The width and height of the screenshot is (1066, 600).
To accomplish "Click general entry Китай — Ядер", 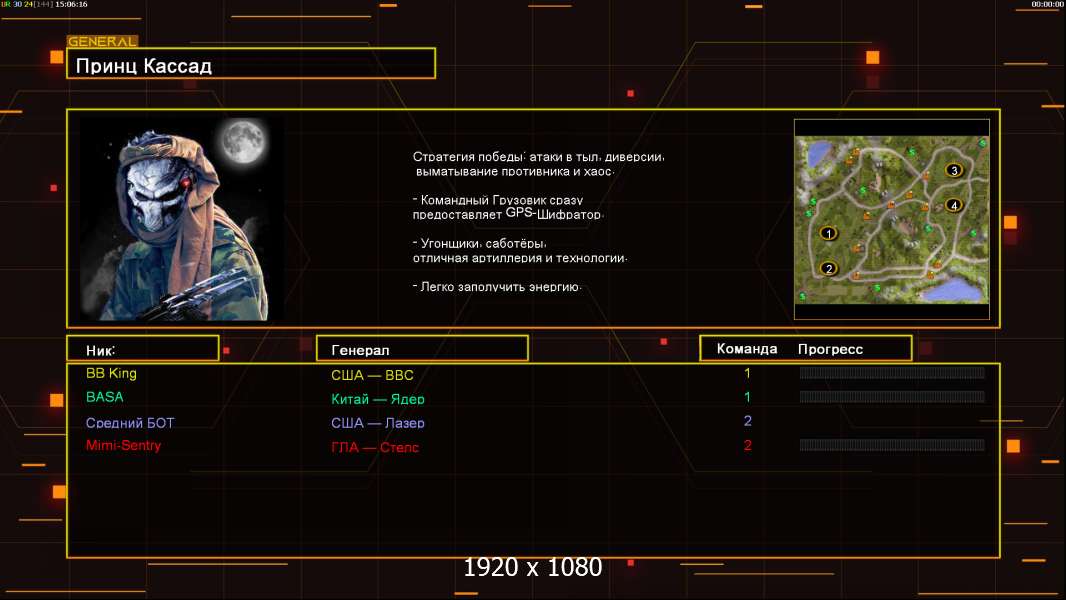I will (377, 399).
